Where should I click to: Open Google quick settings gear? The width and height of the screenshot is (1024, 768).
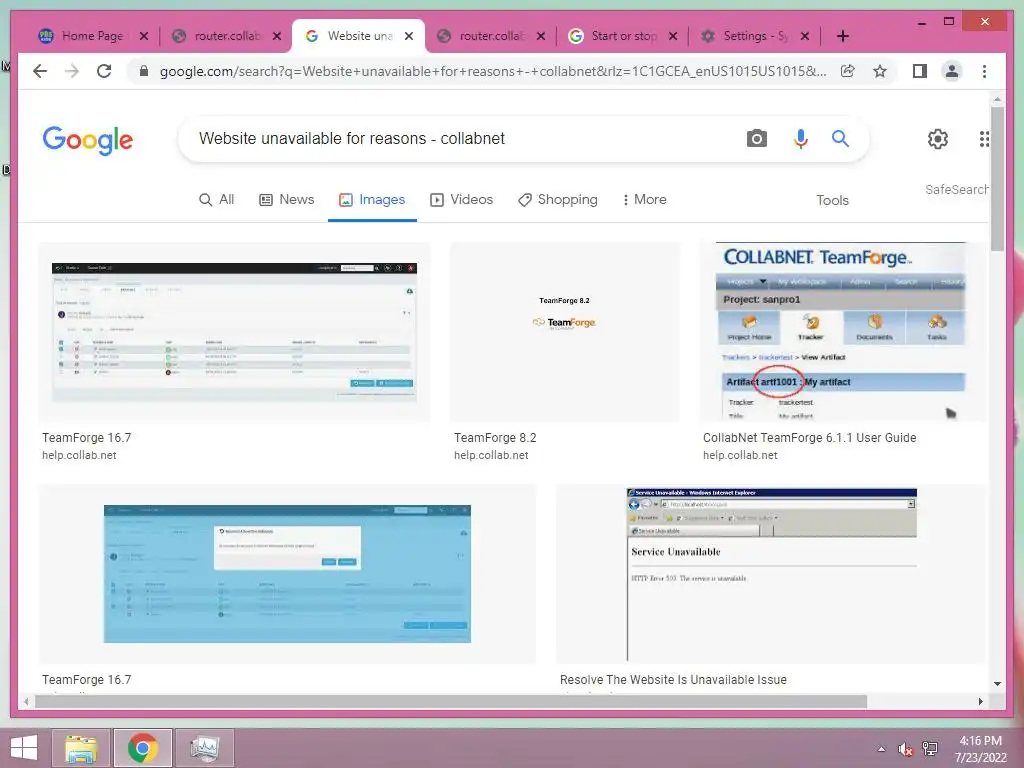click(938, 138)
